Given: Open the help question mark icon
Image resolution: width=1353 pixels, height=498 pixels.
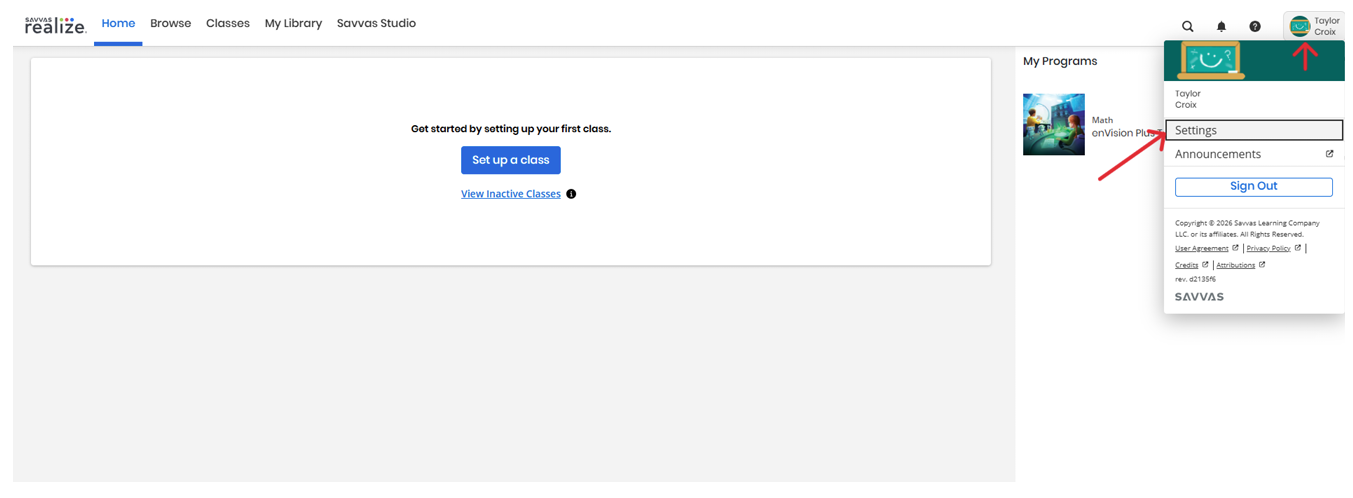Looking at the screenshot, I should click(1255, 27).
